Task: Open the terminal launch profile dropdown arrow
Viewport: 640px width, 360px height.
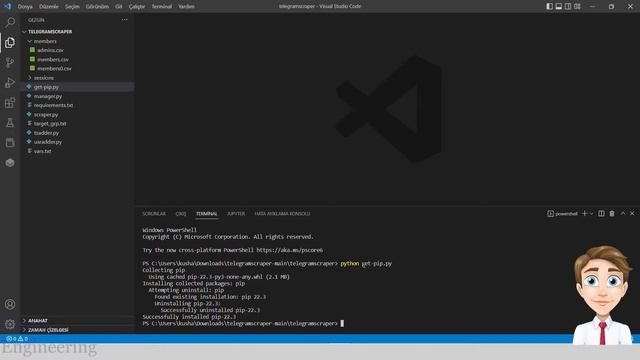Action: click(591, 213)
